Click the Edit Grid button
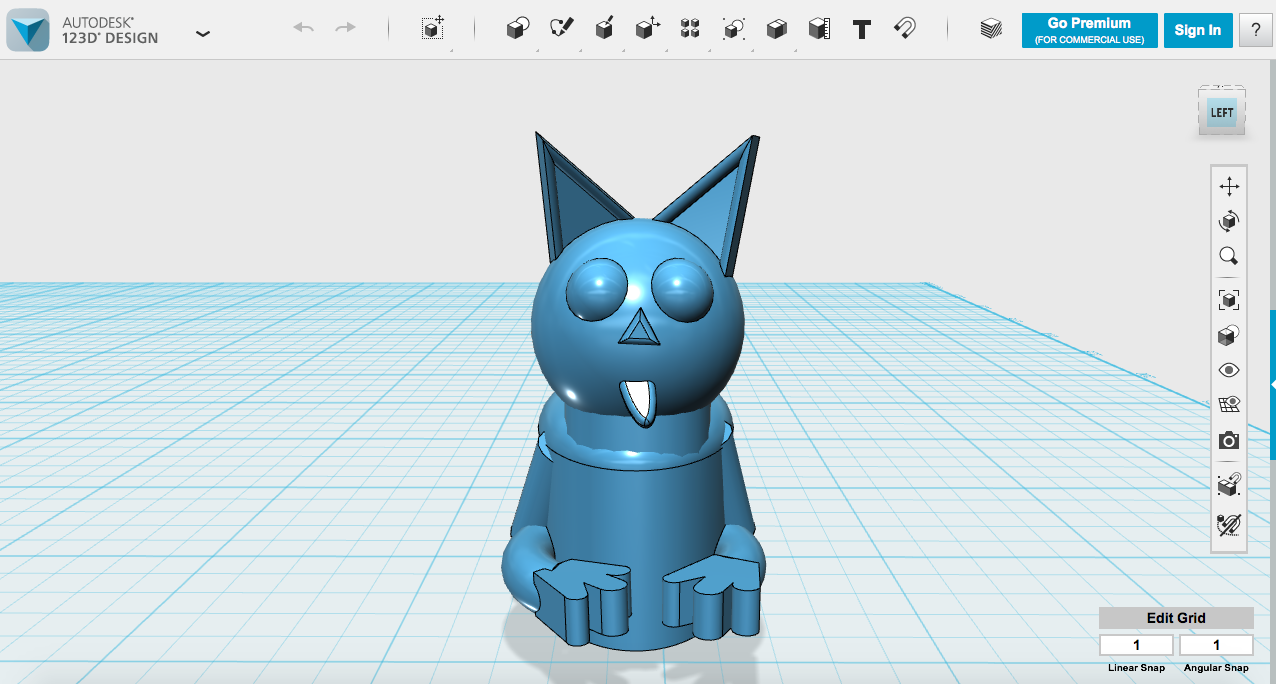 (x=1176, y=618)
